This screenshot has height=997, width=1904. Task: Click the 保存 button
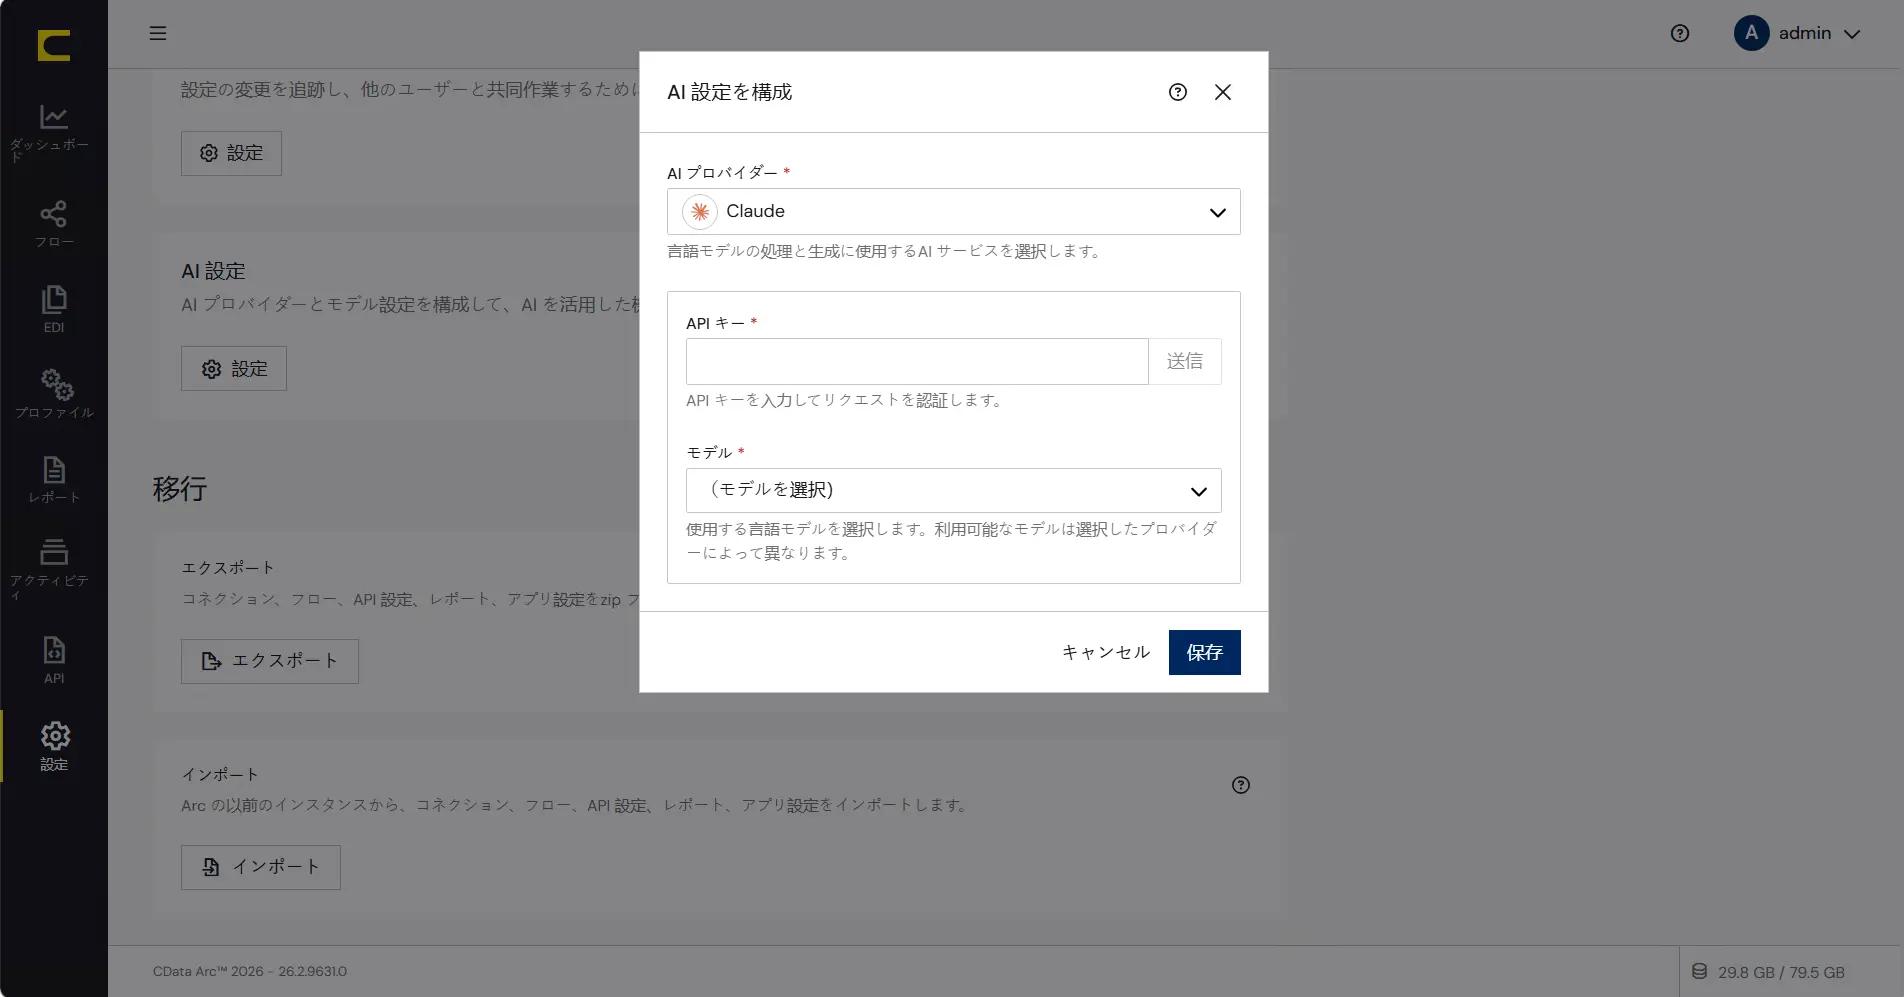(x=1205, y=652)
